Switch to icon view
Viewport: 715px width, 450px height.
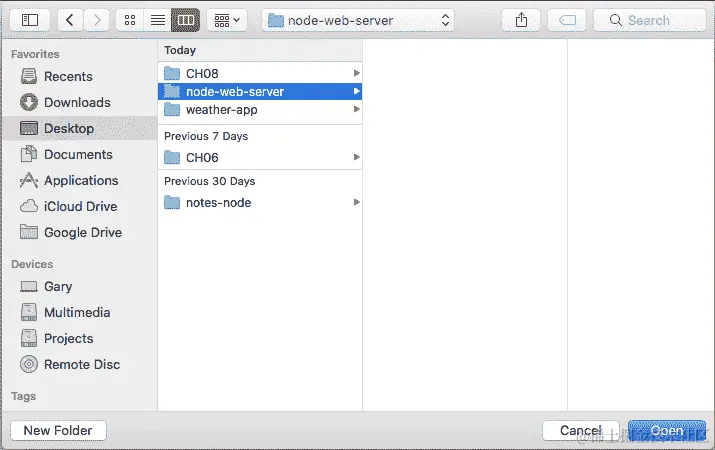[130, 20]
